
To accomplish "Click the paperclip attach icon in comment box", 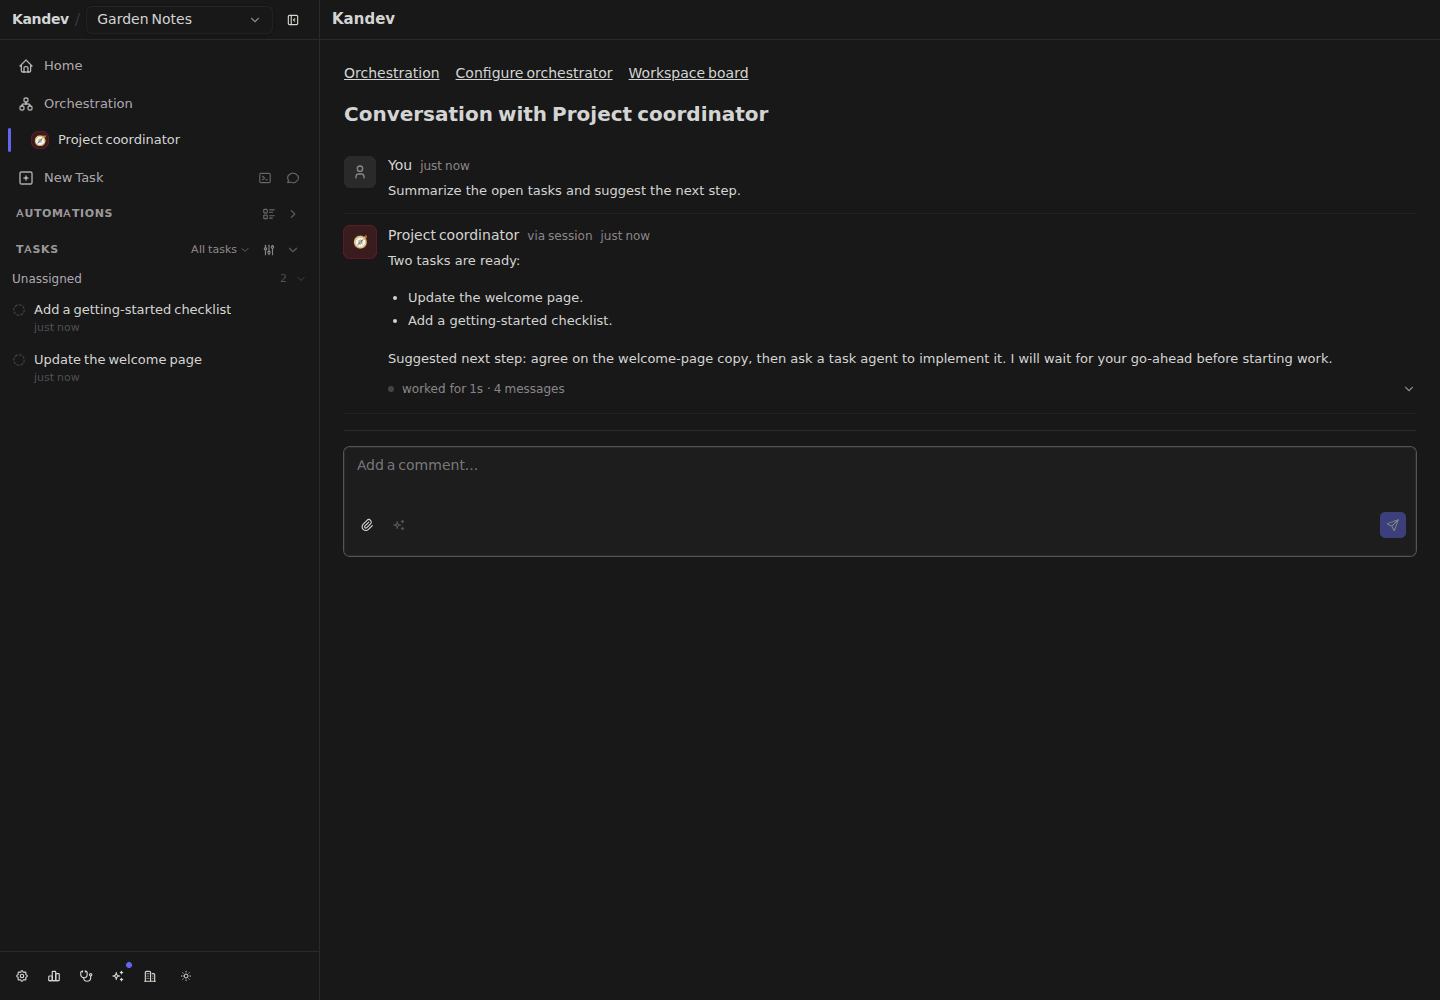I will (367, 525).
